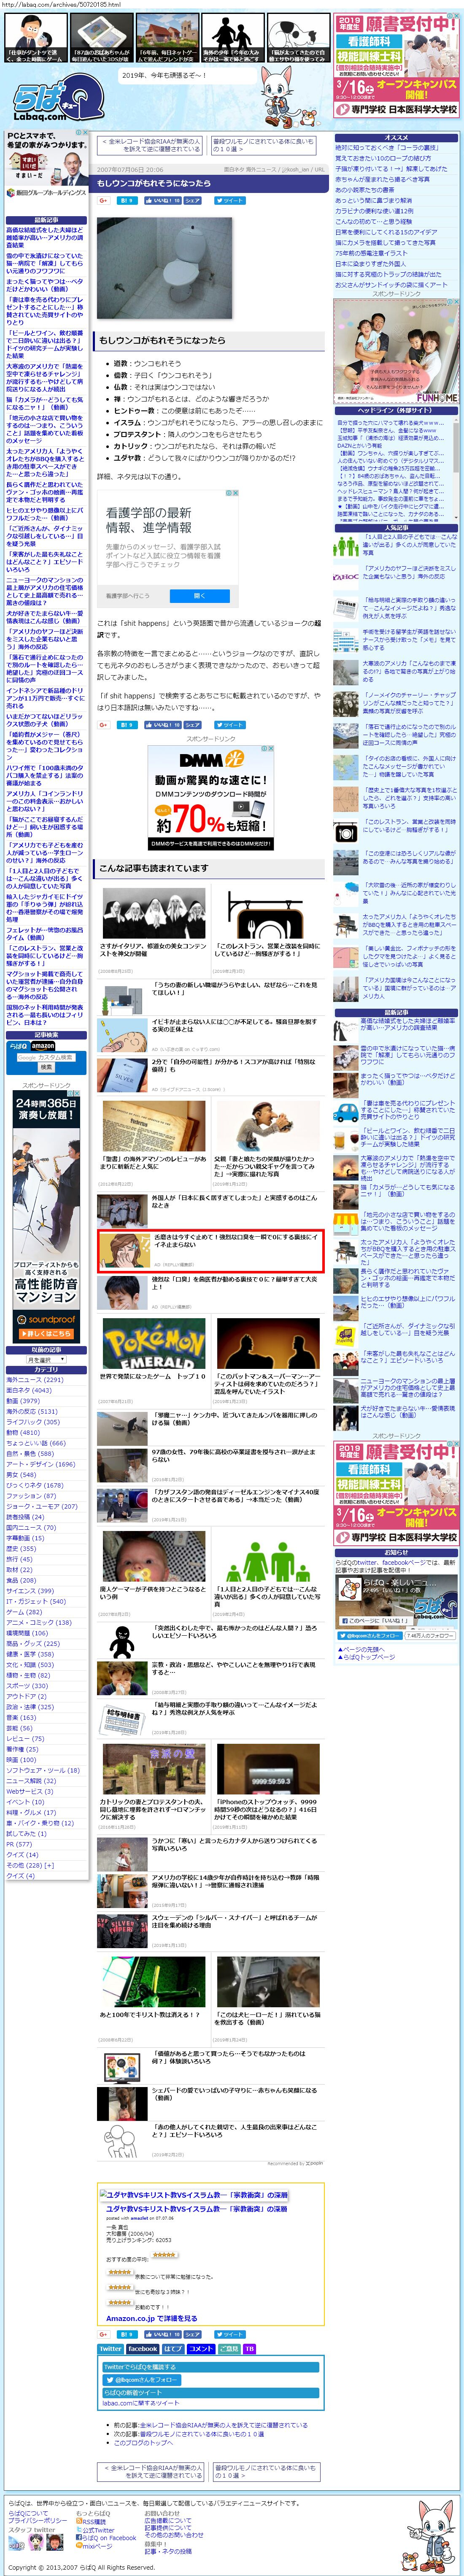This screenshot has width=464, height=2576.
Task: Click the はてブ button under the Amazon box
Action: tap(174, 2349)
